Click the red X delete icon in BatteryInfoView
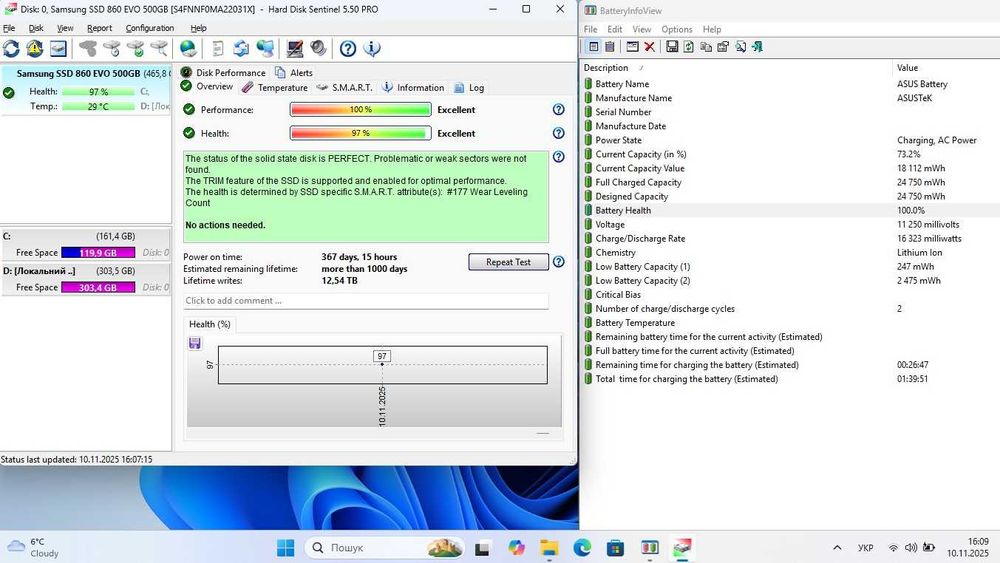The width and height of the screenshot is (1000, 563). tap(649, 47)
